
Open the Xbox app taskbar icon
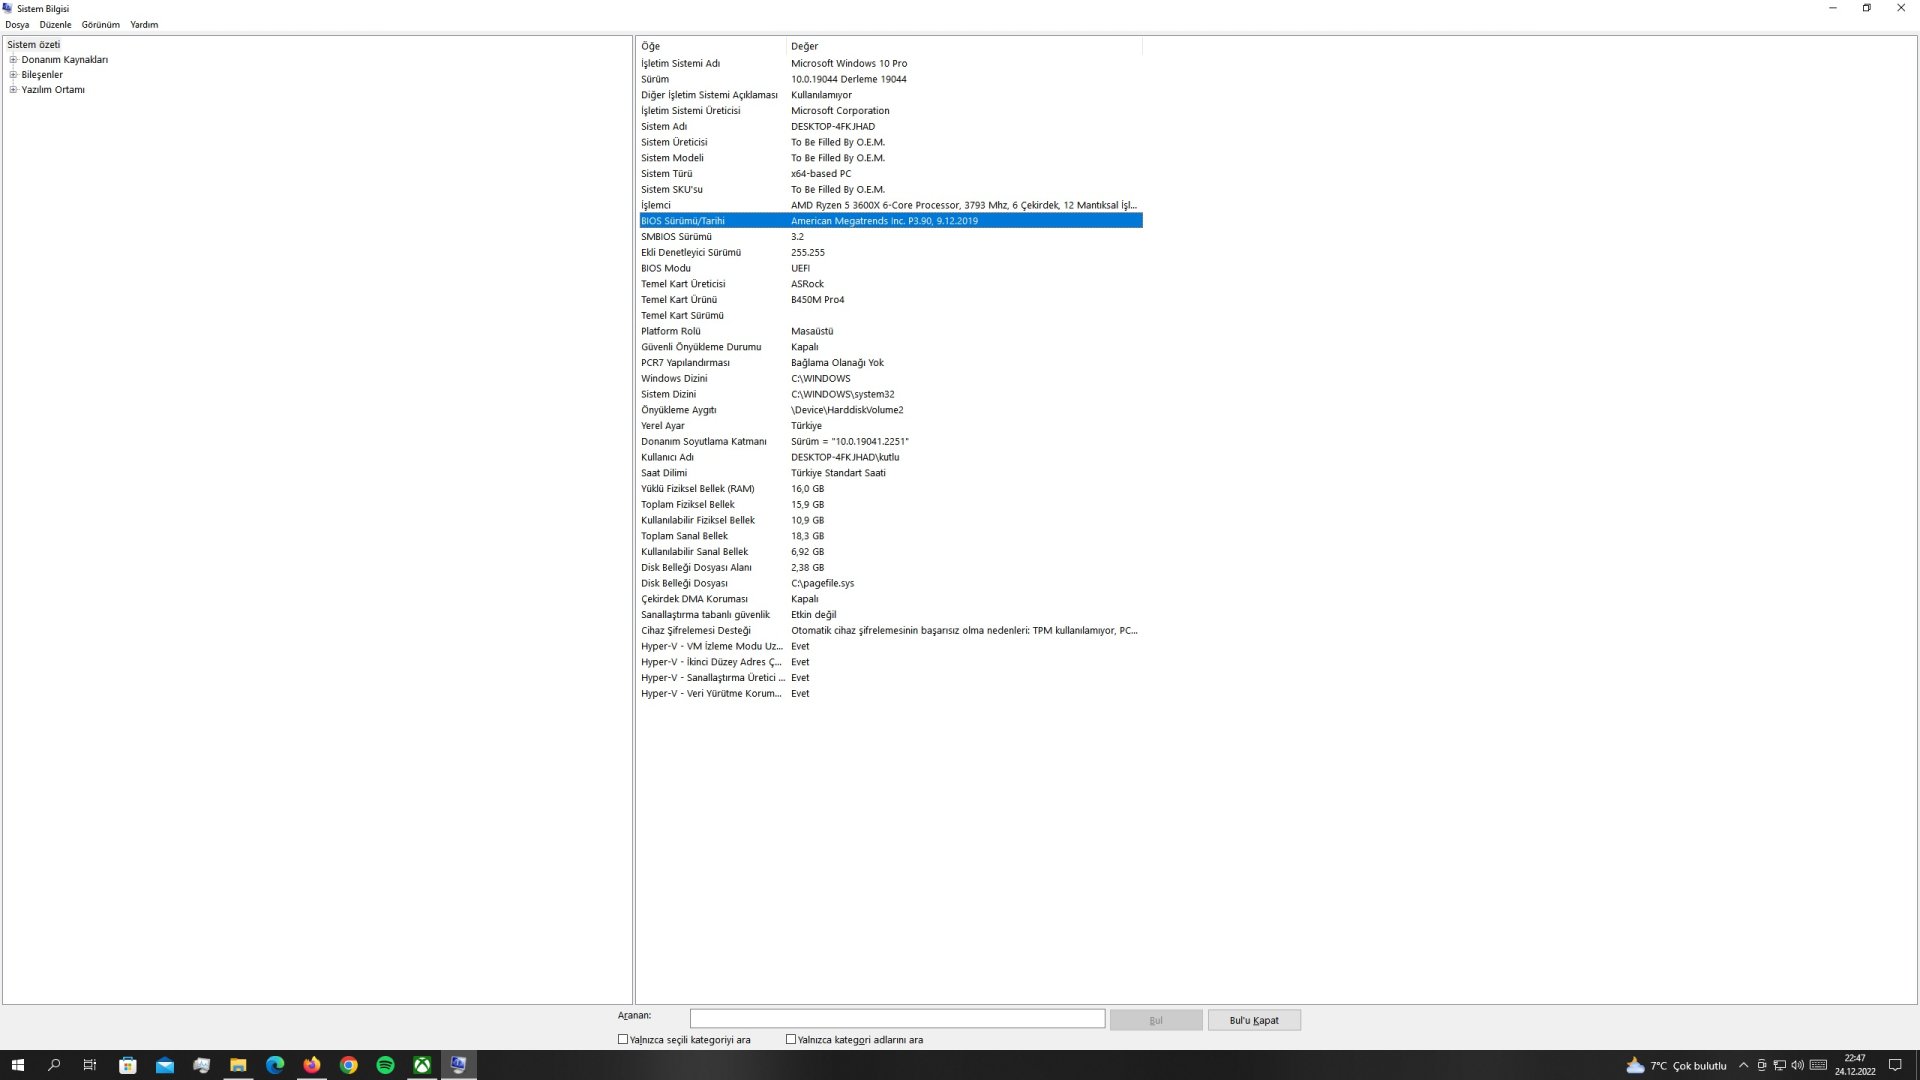(422, 1065)
